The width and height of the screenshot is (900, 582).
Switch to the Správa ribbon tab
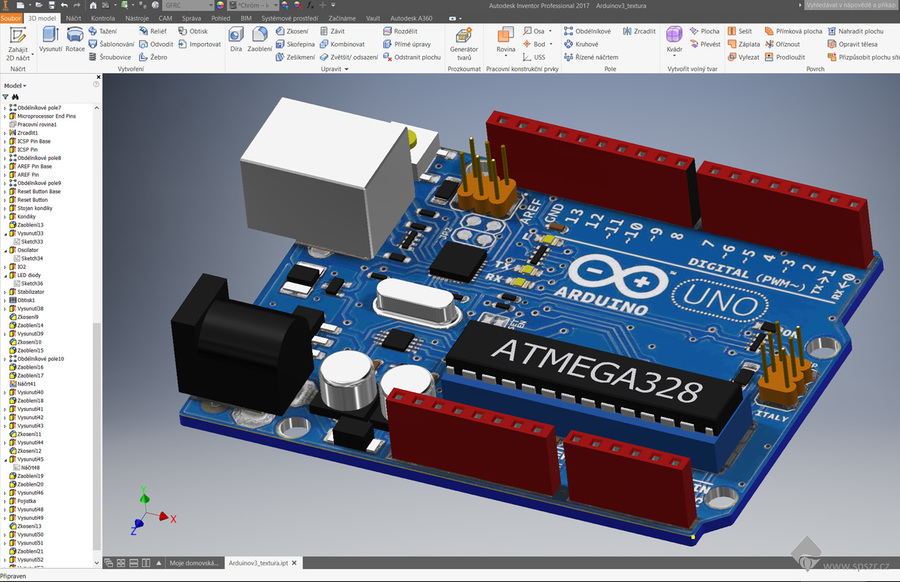[191, 18]
